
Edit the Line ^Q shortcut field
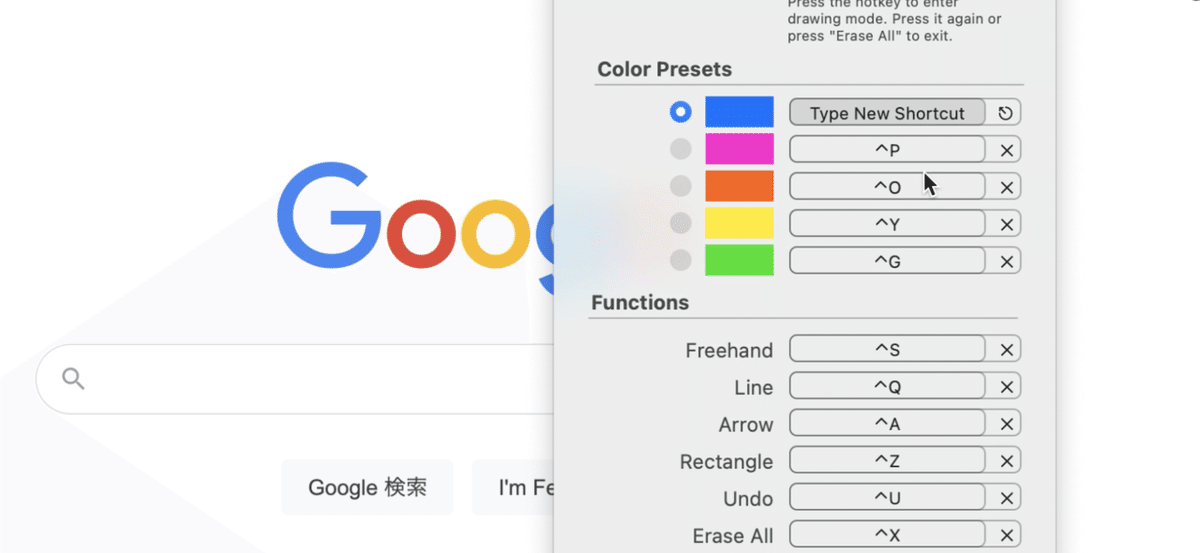tap(887, 386)
